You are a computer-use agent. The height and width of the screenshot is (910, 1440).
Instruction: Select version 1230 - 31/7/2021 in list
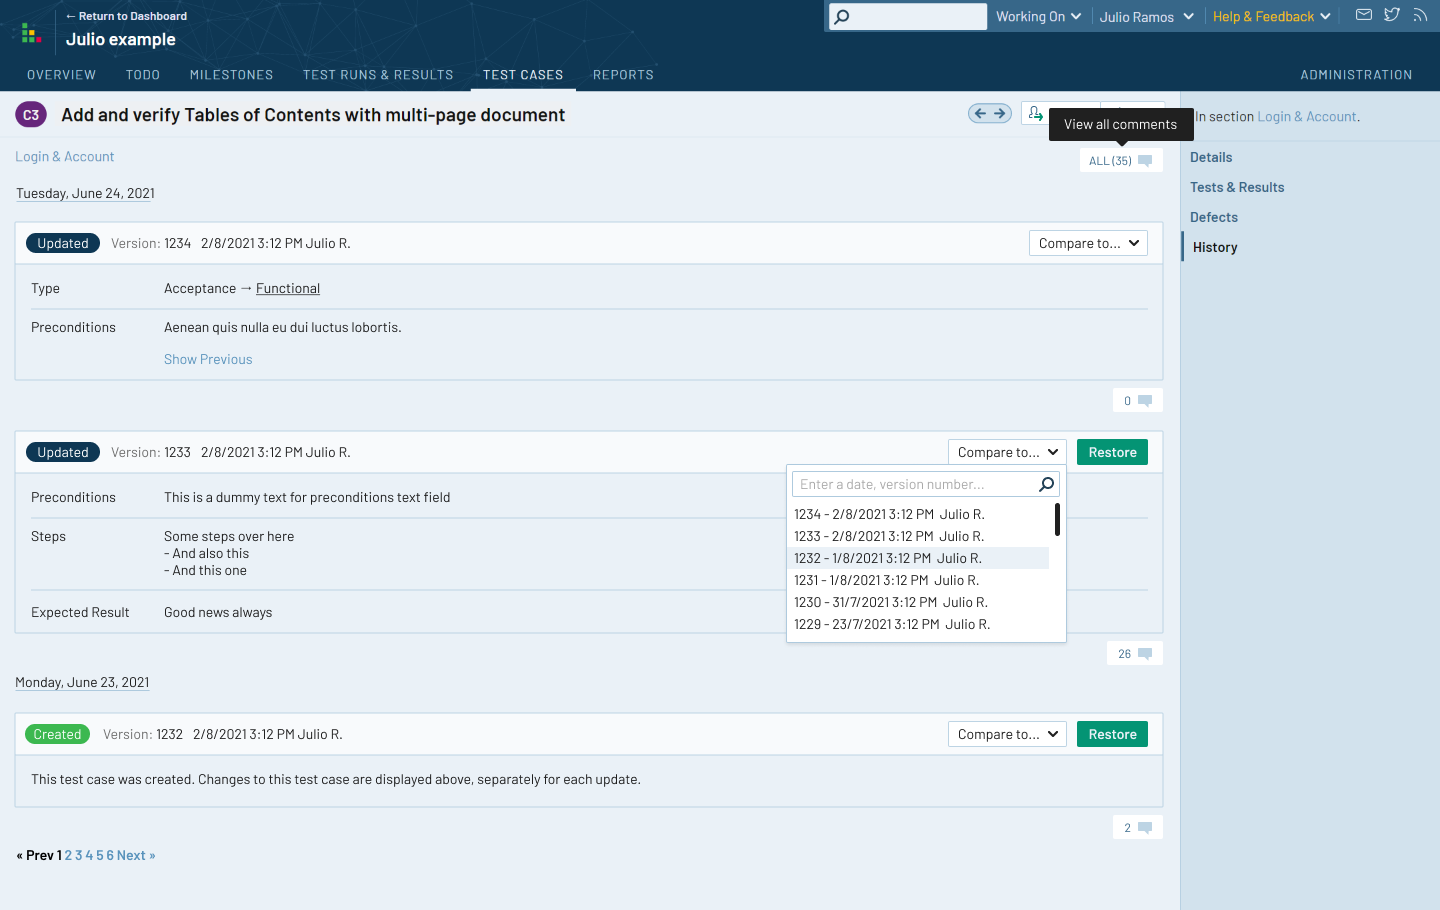point(918,602)
